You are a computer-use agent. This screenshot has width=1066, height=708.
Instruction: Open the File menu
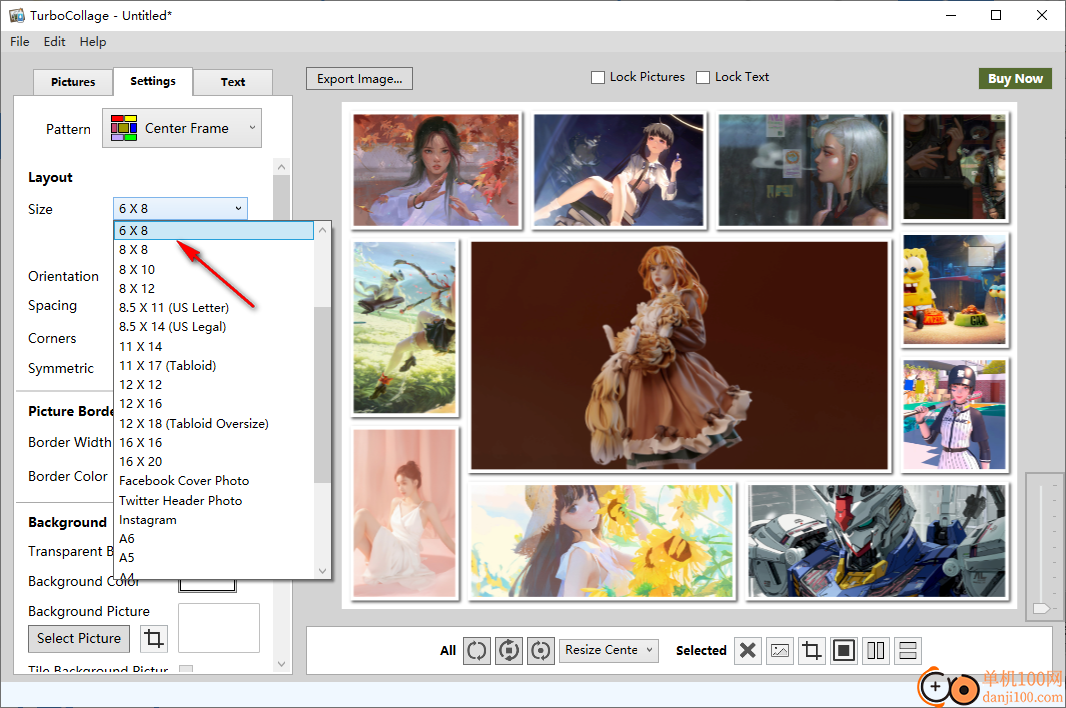(x=20, y=41)
